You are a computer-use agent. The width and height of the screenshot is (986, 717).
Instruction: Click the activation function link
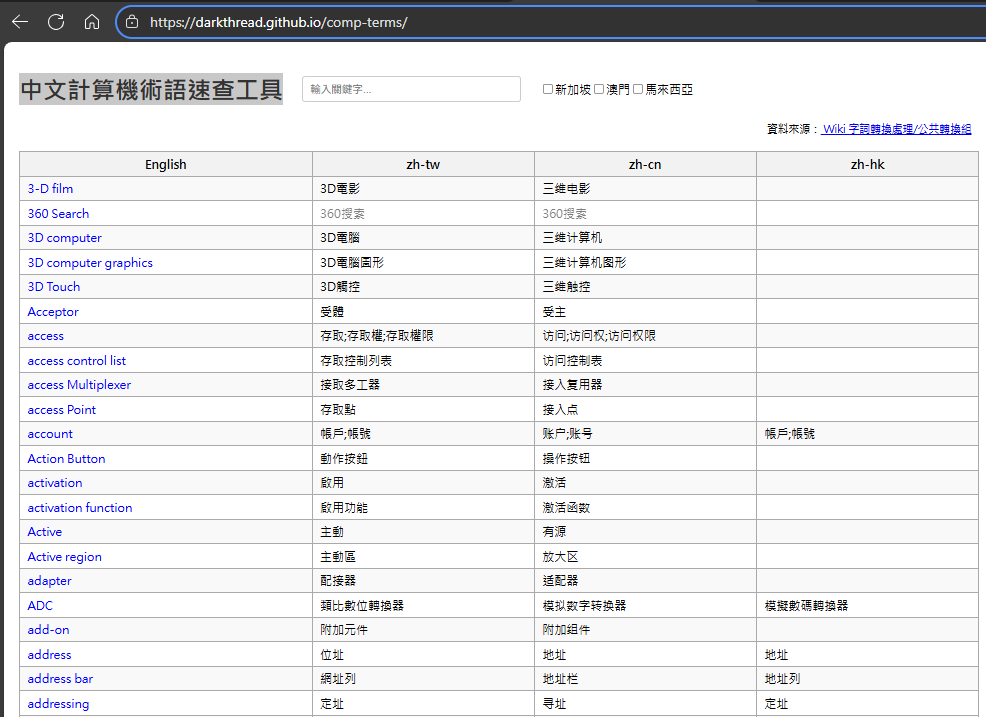click(80, 507)
